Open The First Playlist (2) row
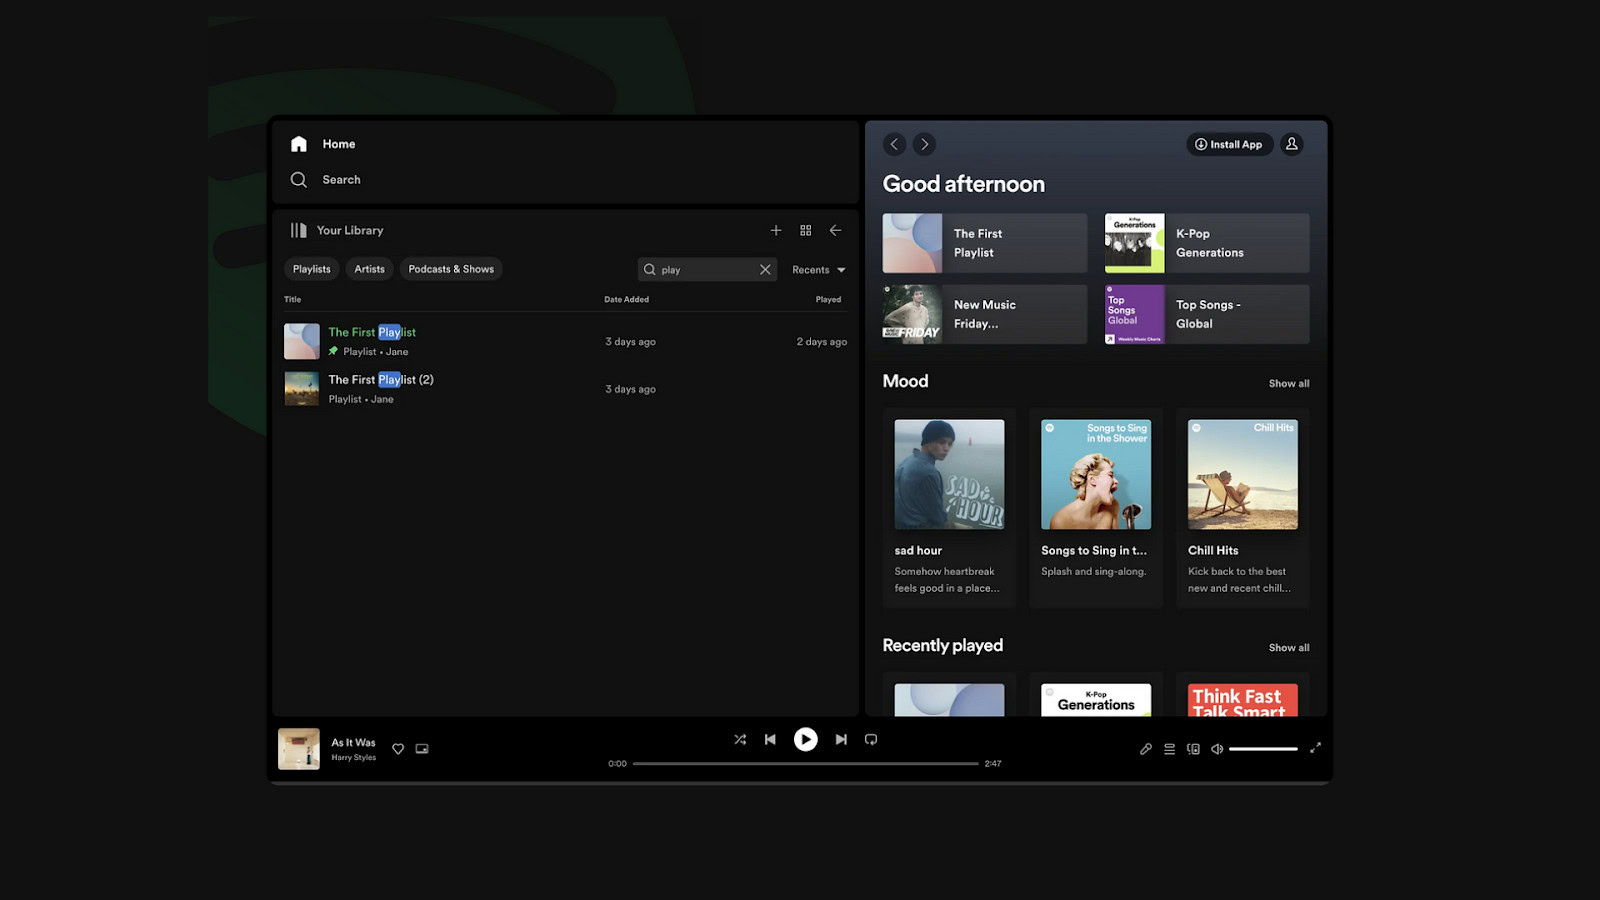Screen dimensions: 1600x900 [566, 389]
